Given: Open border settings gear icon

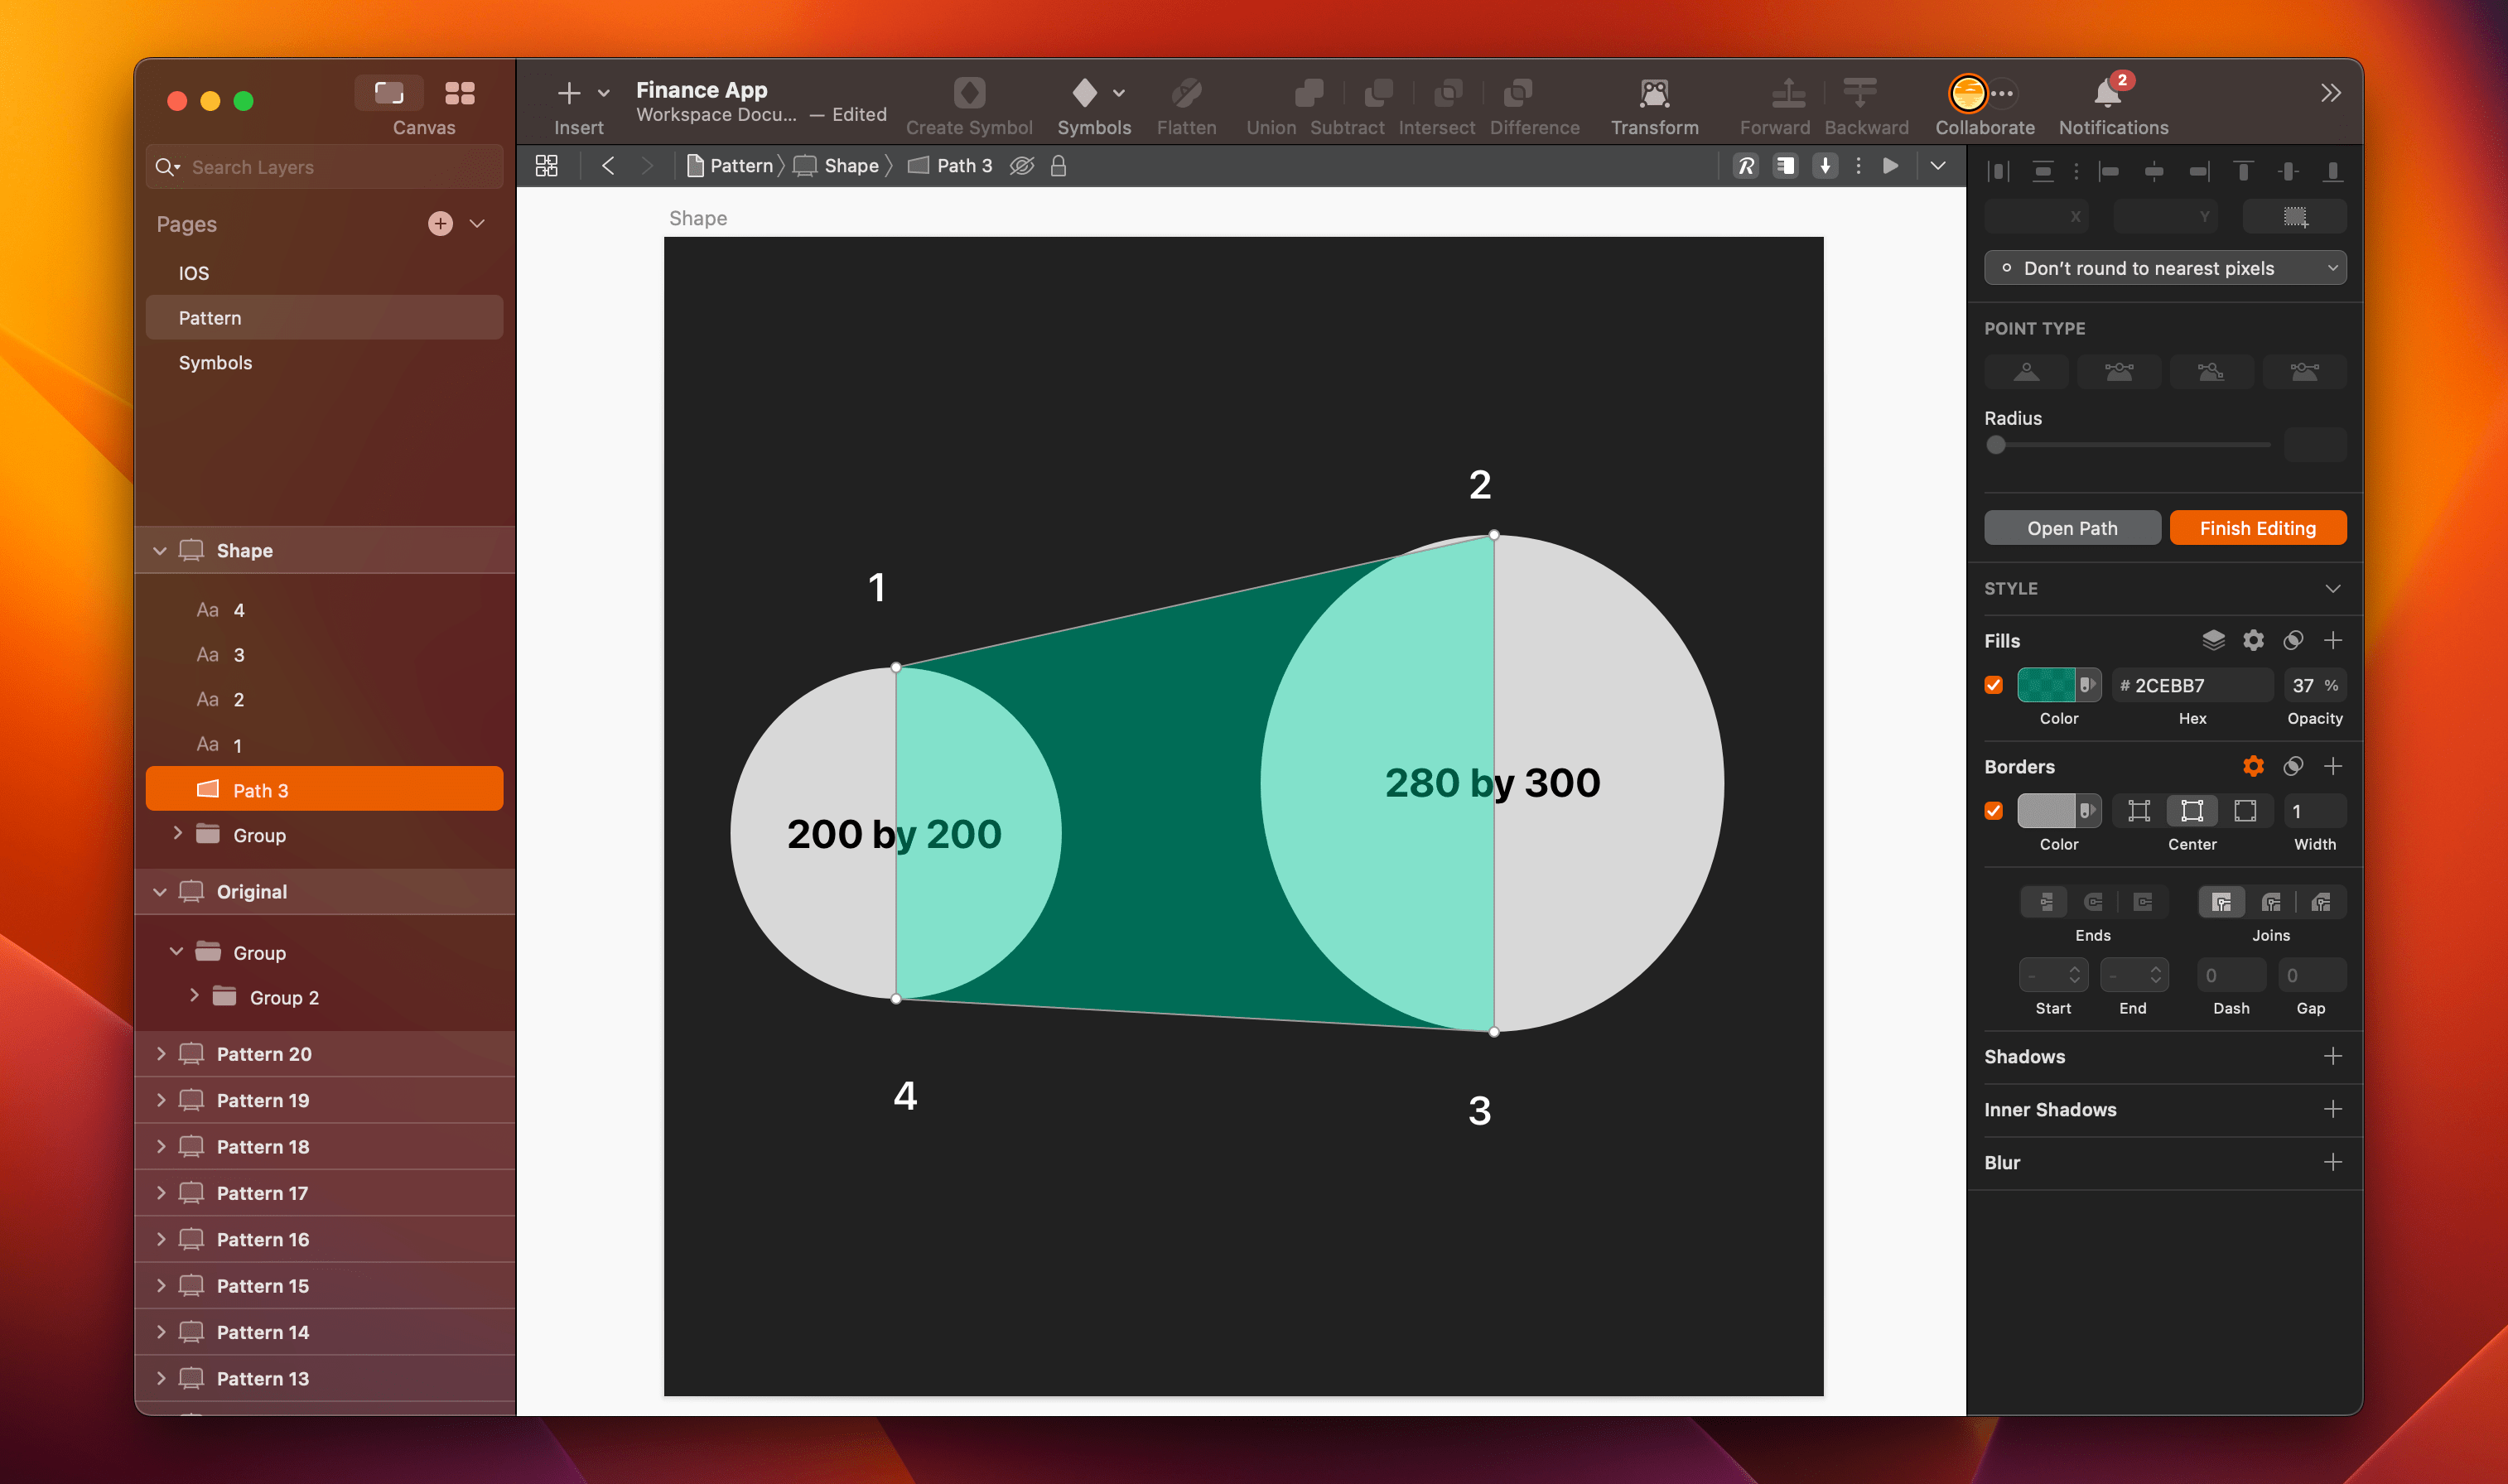Looking at the screenshot, I should [x=2253, y=766].
